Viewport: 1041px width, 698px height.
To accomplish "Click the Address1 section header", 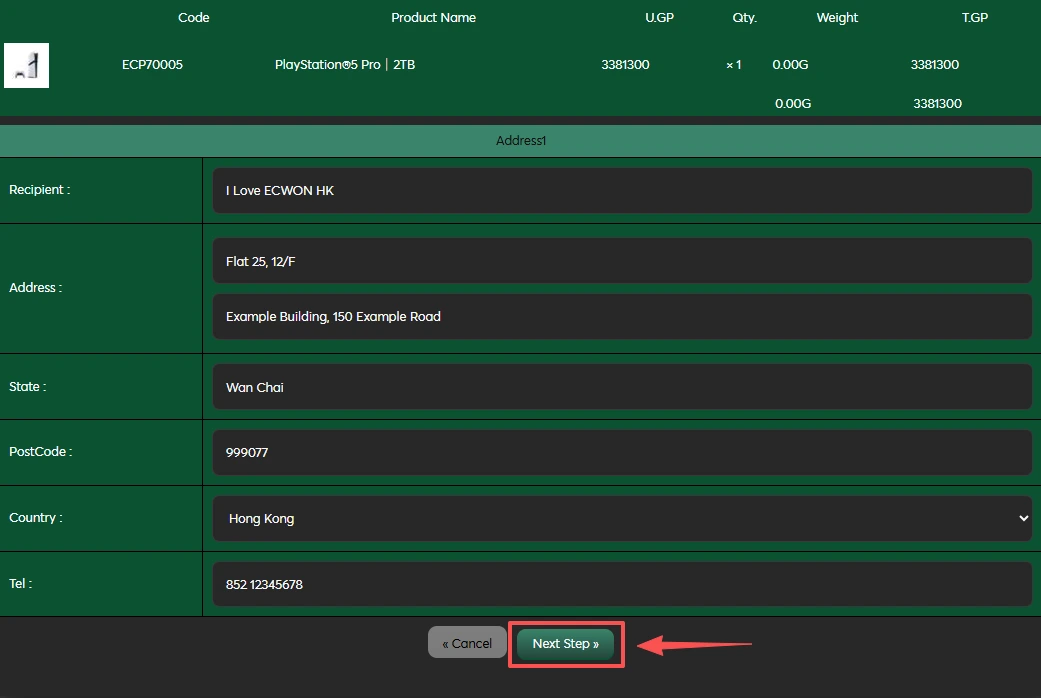I will click(x=520, y=141).
